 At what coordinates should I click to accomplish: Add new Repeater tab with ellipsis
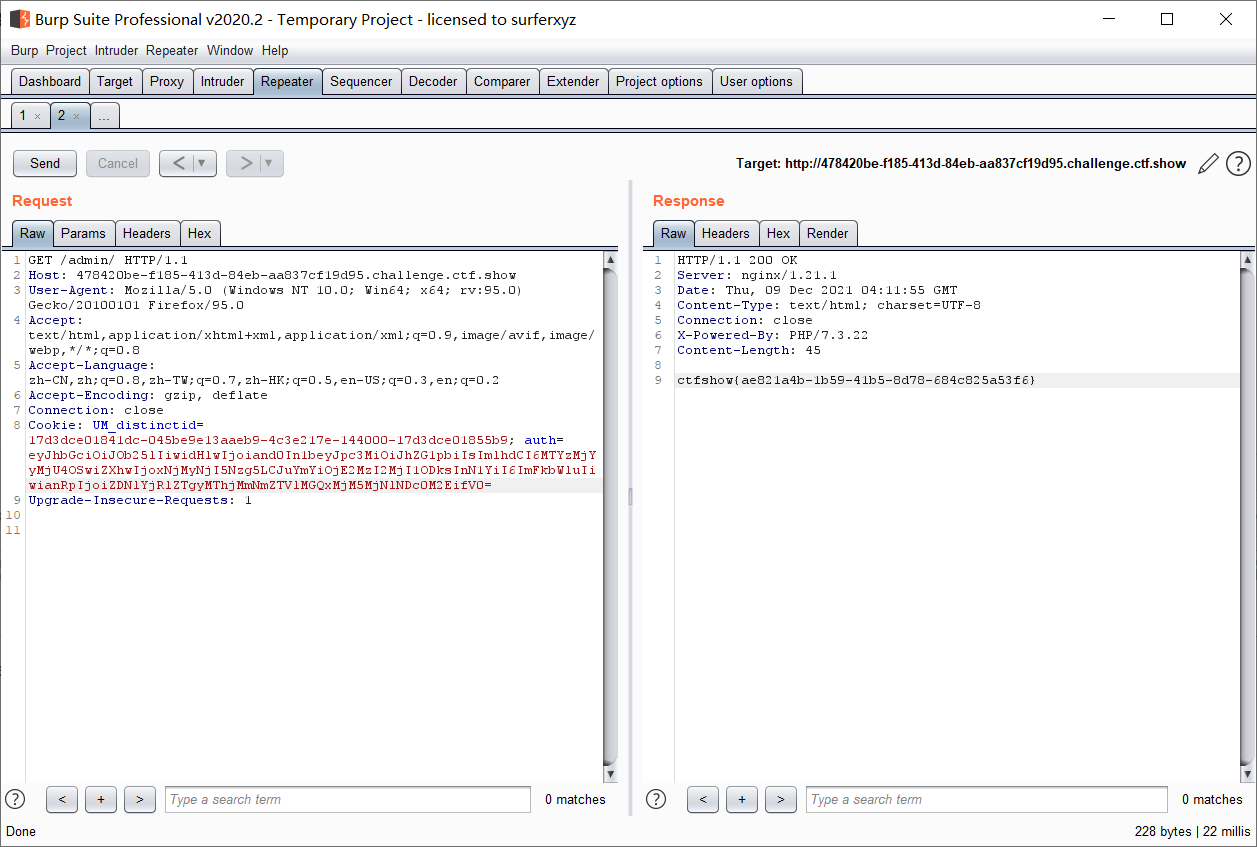tap(104, 116)
